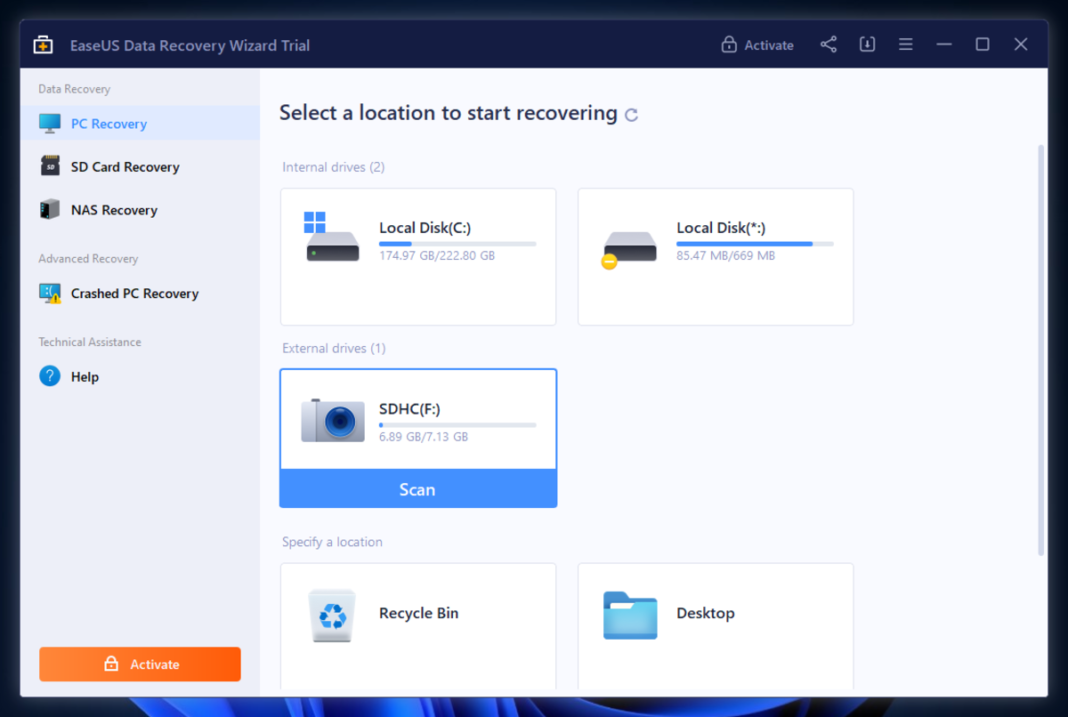Click Activate in the title bar
Viewport: 1068px width, 717px height.
757,44
